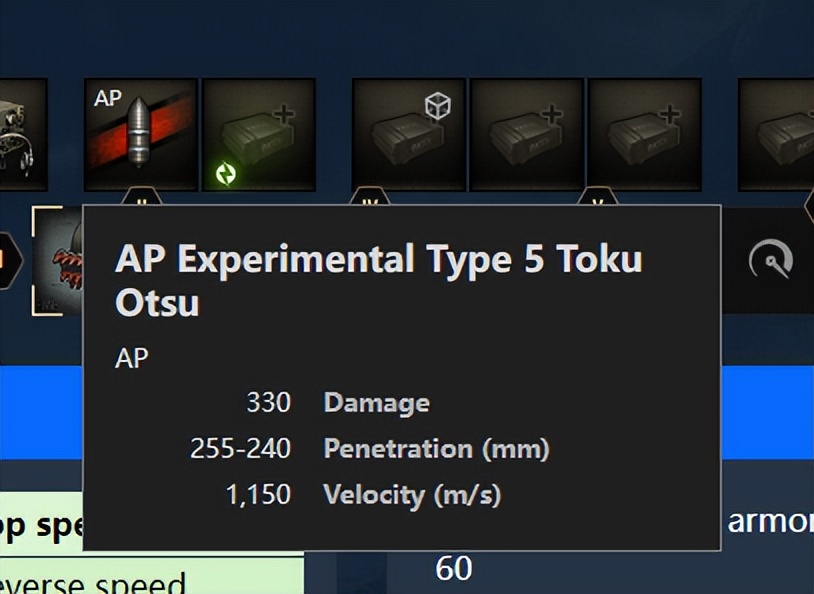Open the ammo crate slot with cube badge
This screenshot has width=814, height=594.
point(409,135)
